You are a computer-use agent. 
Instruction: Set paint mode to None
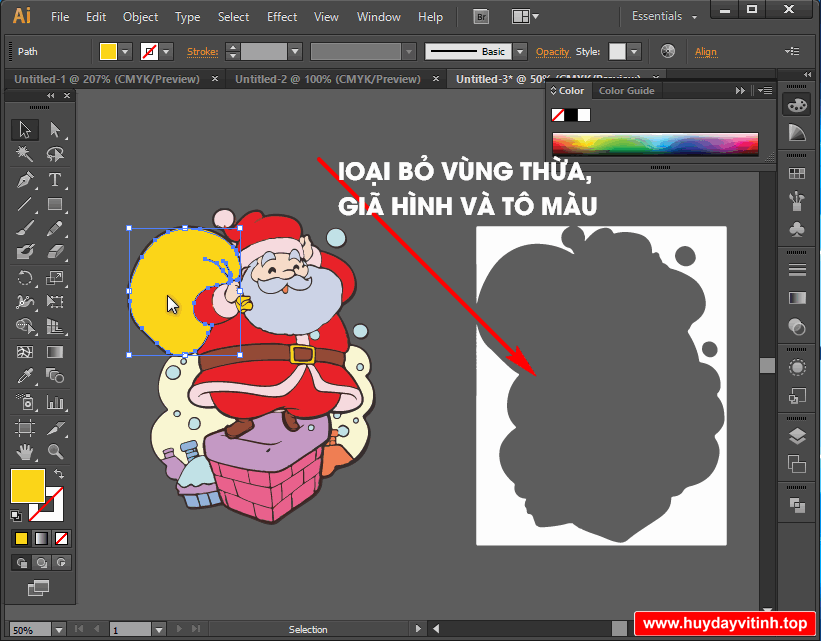click(x=61, y=538)
